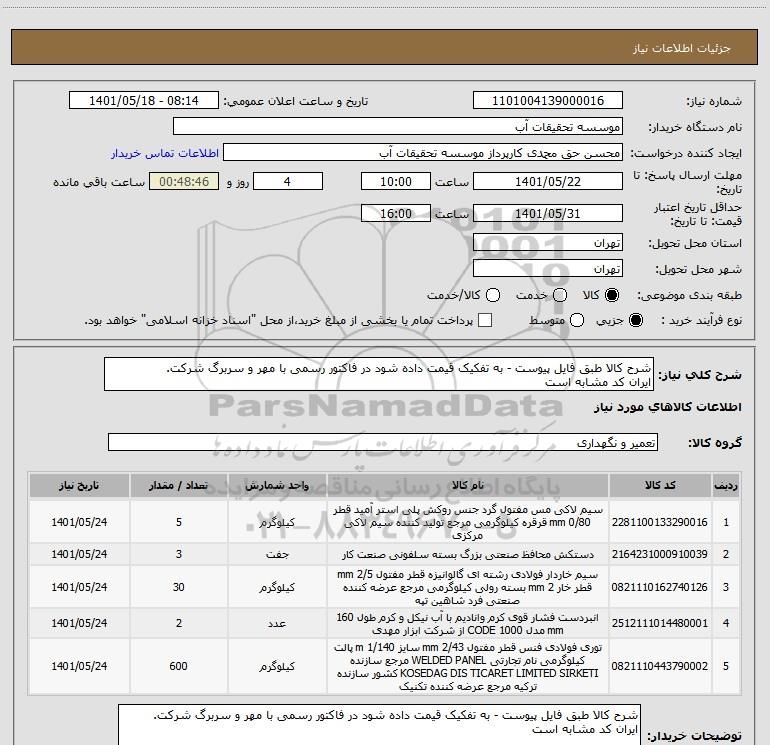
Task: Click the تاریخ نیاز column header
Action: pos(79,485)
